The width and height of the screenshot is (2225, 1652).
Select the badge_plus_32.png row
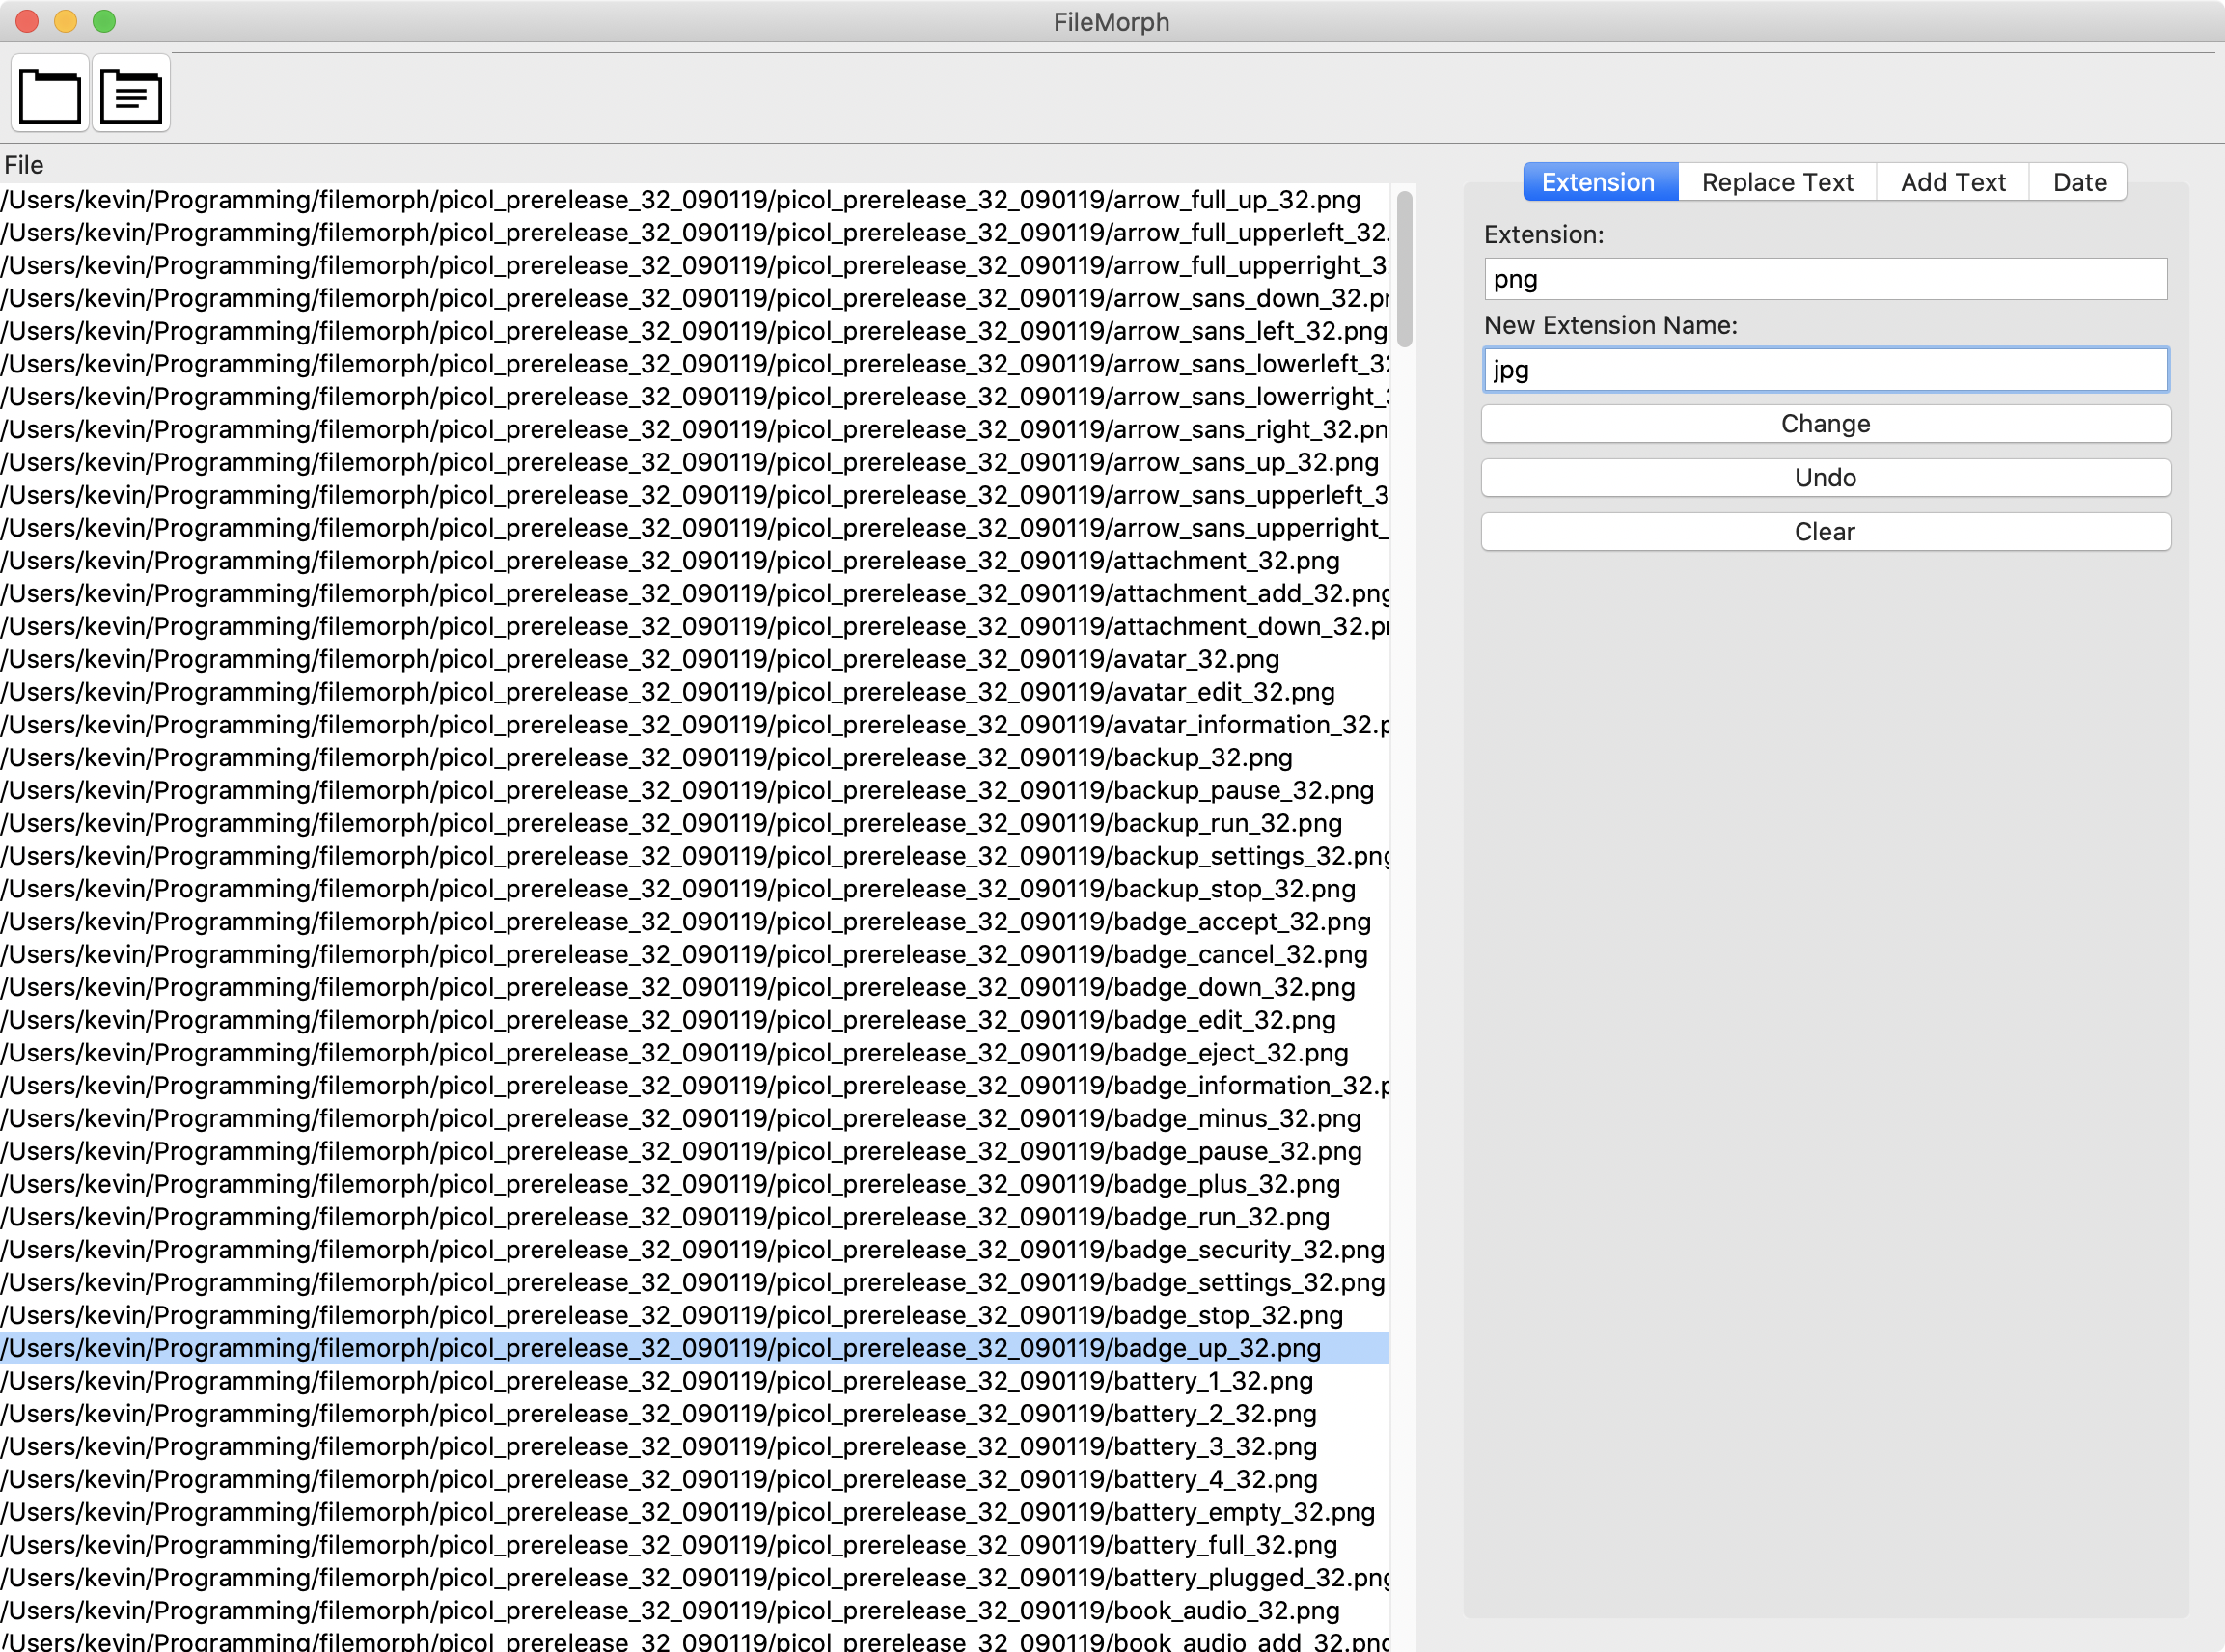(x=694, y=1184)
